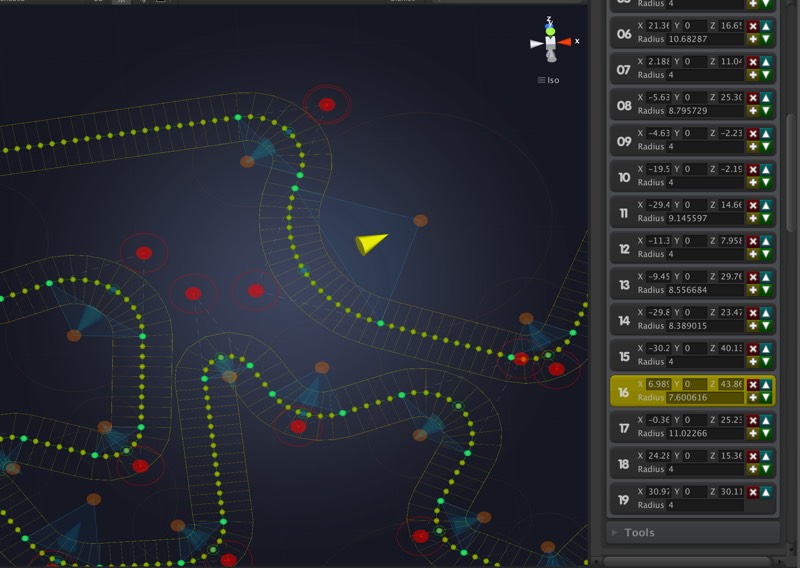Screen dimensions: 800x568
Task: Delete waypoint 19 from the list
Action: [x=753, y=492]
